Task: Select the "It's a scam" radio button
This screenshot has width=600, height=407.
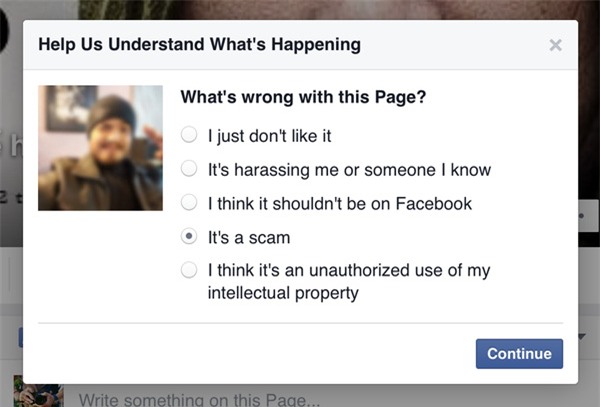Action: pyautogui.click(x=189, y=238)
